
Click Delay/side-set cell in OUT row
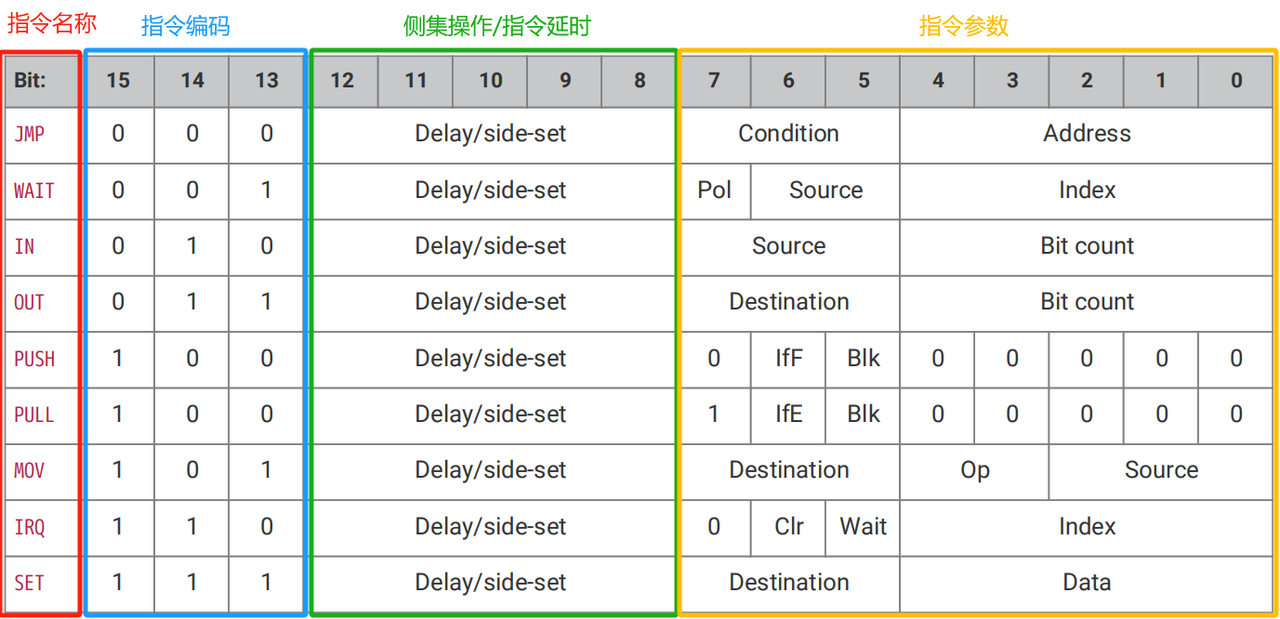coord(490,302)
